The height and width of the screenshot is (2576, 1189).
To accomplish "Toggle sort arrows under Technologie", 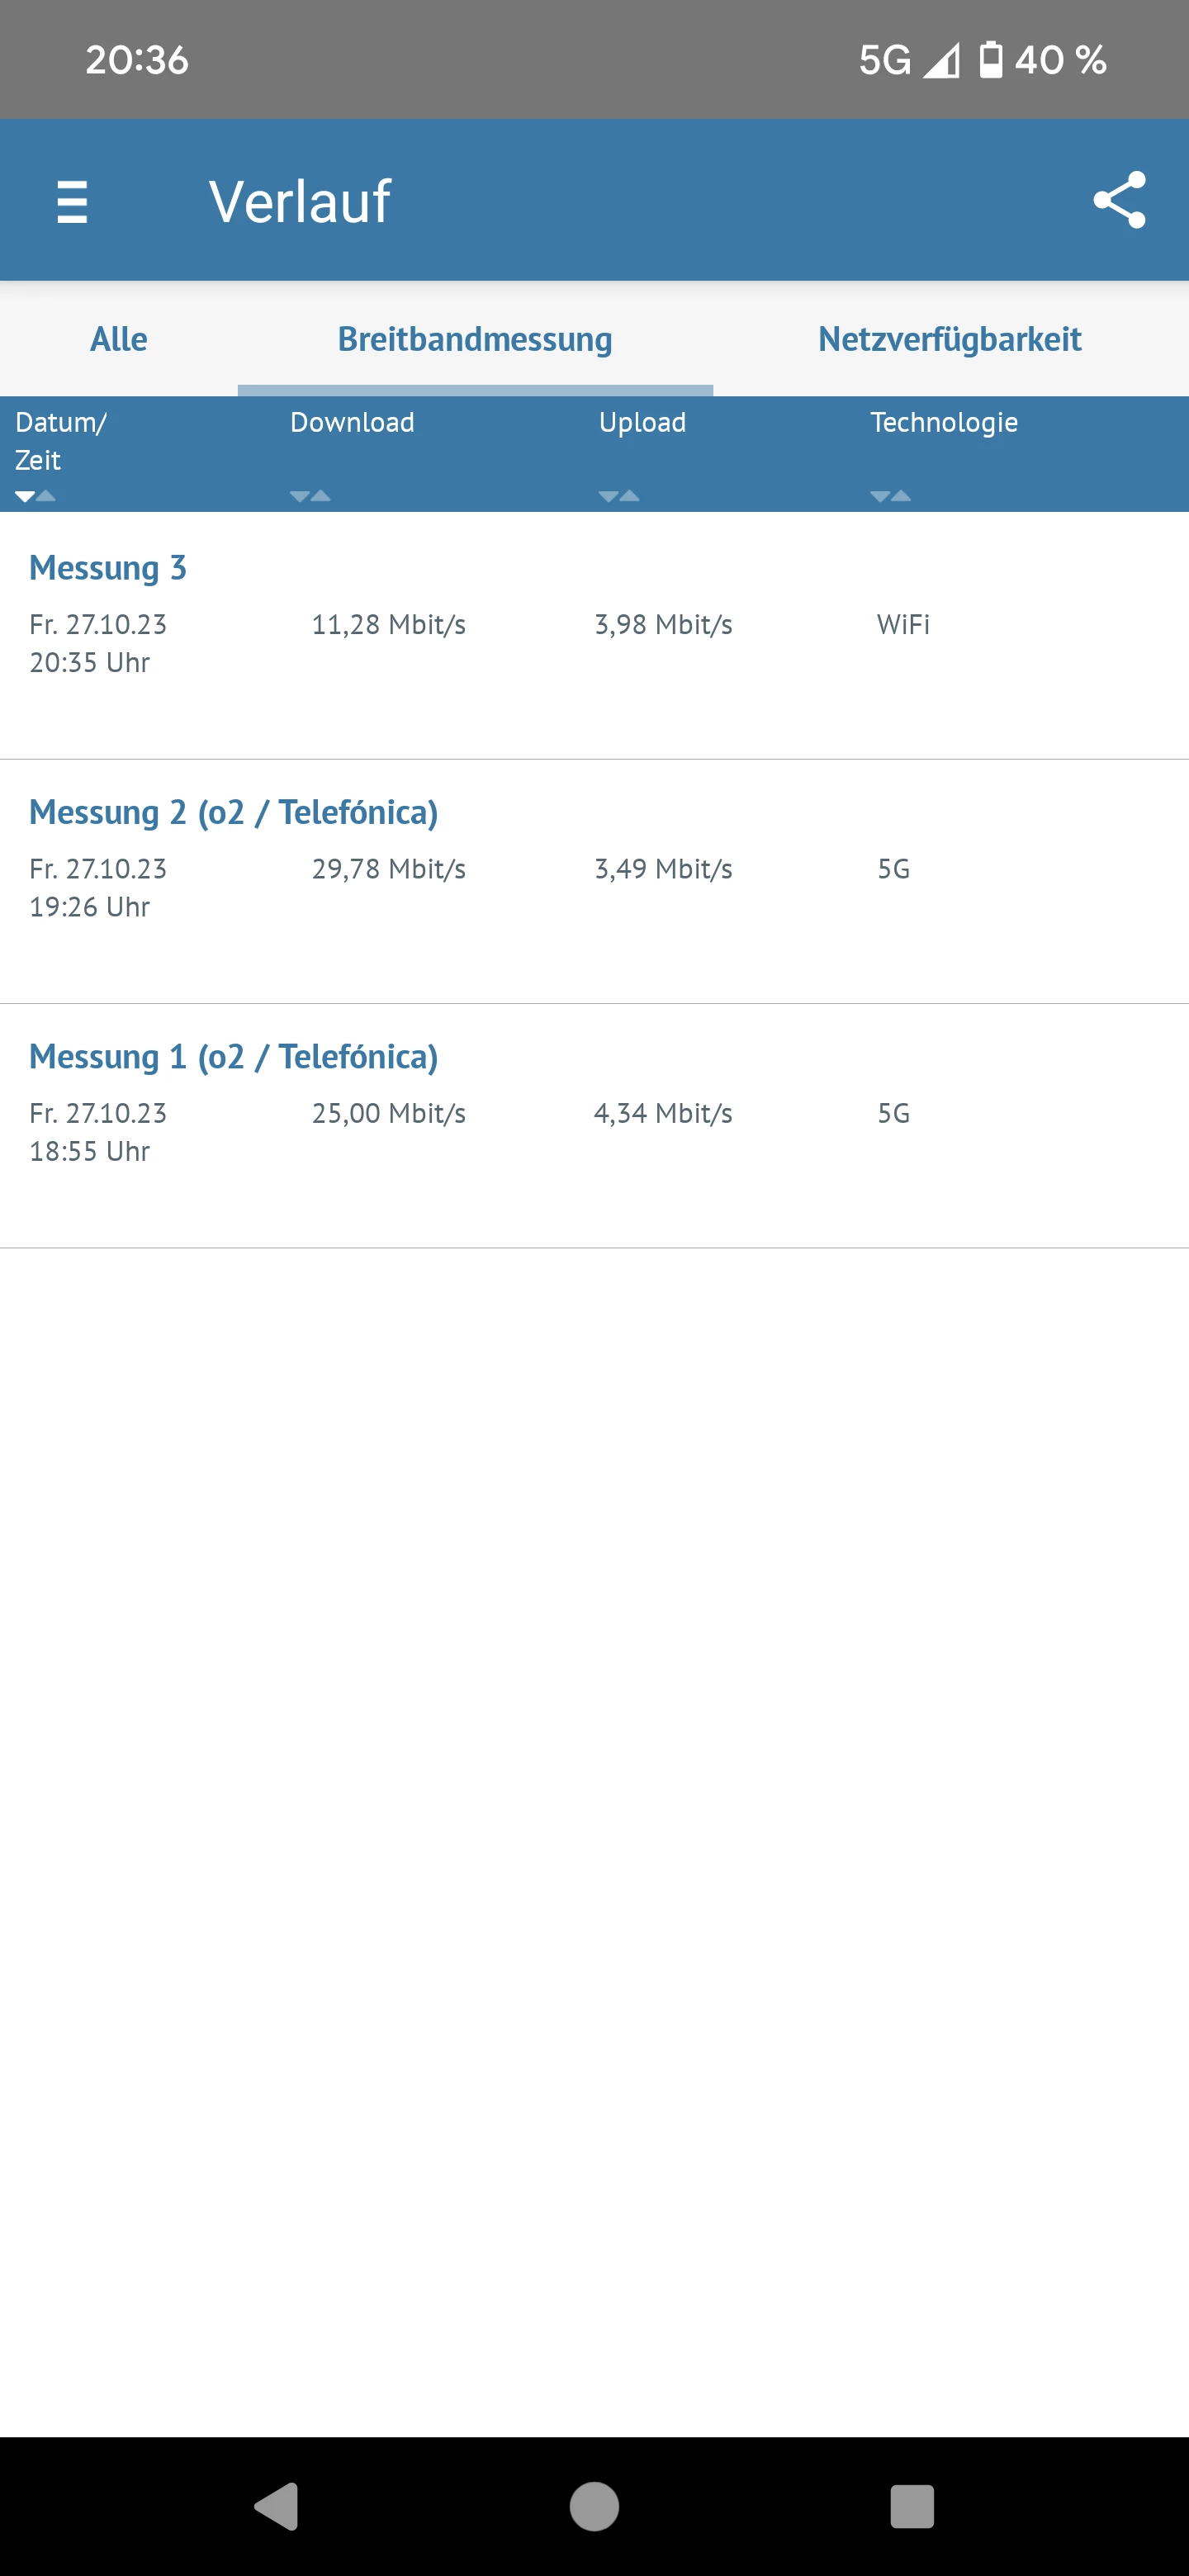I will pyautogui.click(x=890, y=496).
